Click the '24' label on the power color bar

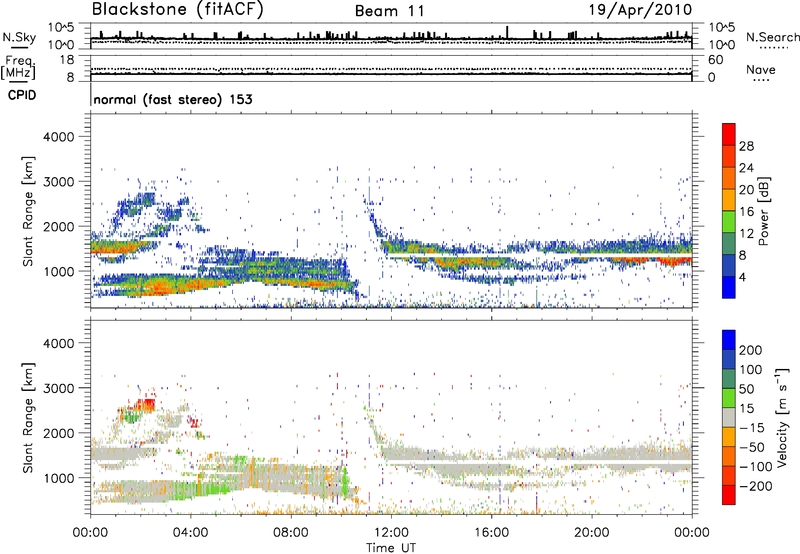coord(746,168)
